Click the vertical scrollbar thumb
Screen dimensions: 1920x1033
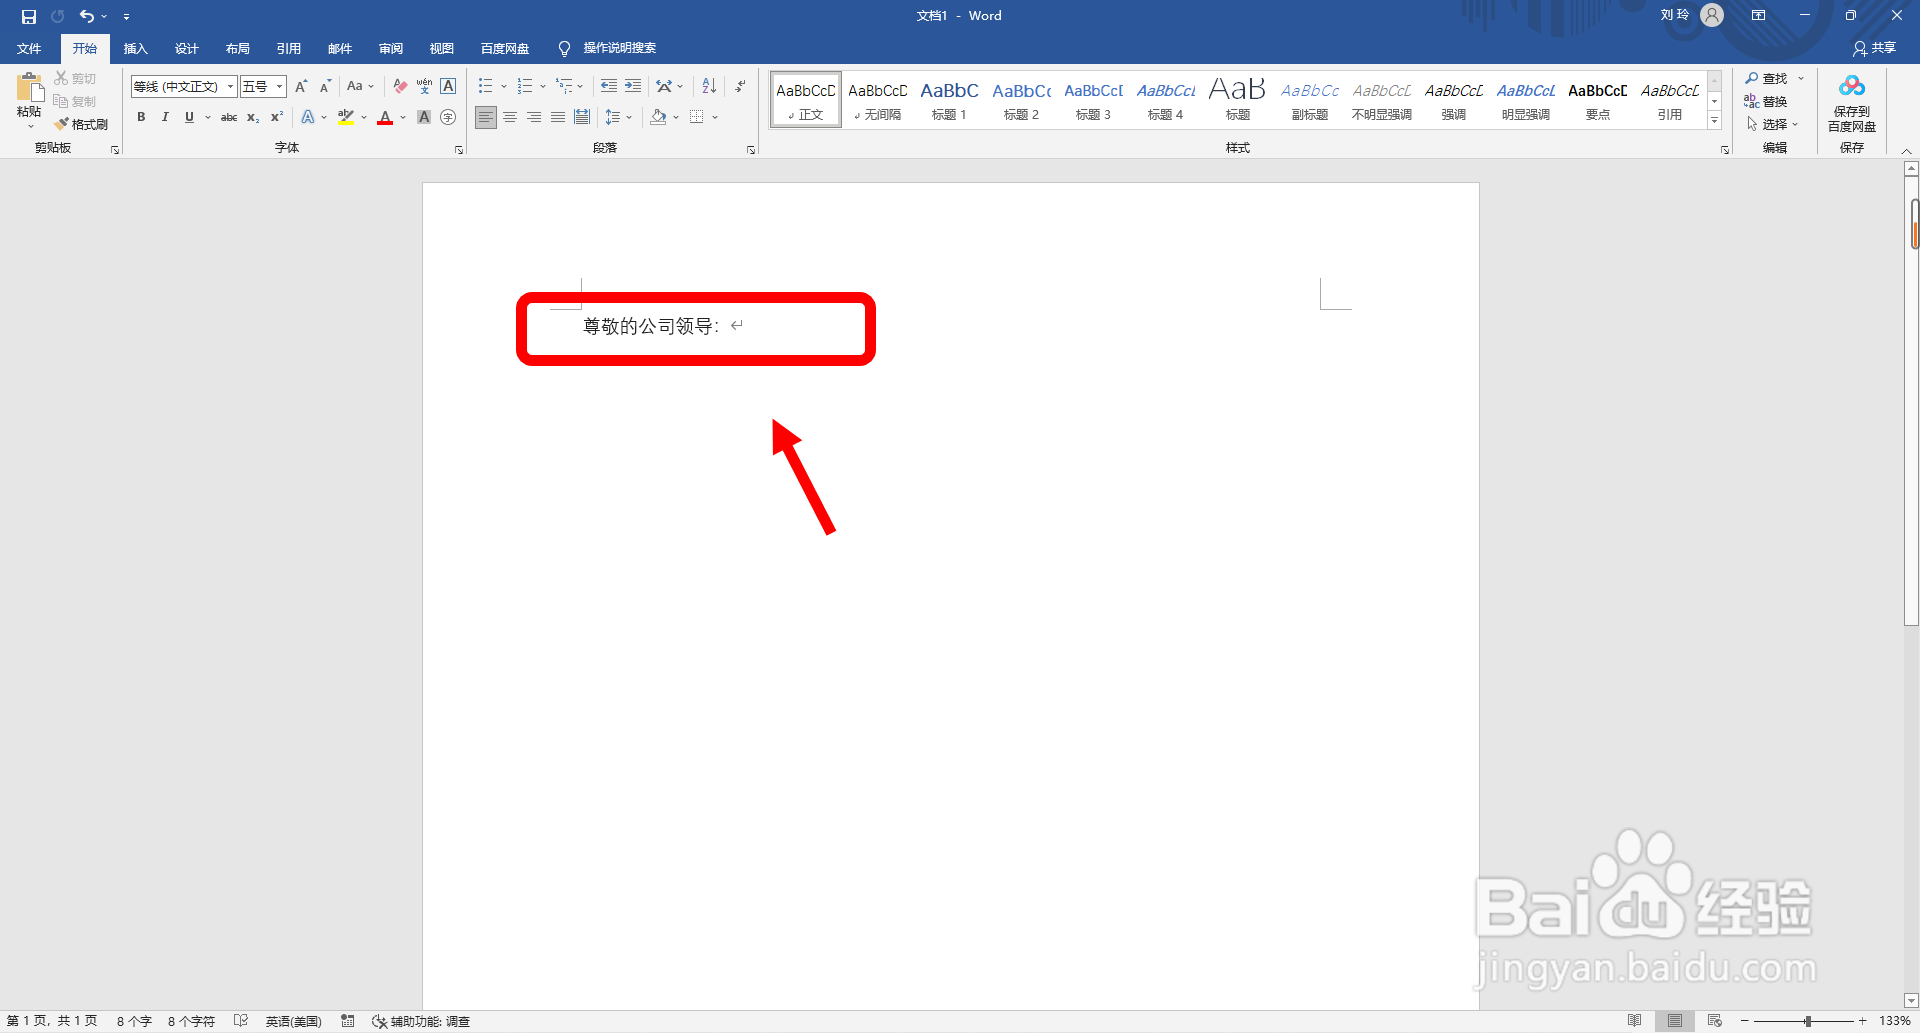1912,400
